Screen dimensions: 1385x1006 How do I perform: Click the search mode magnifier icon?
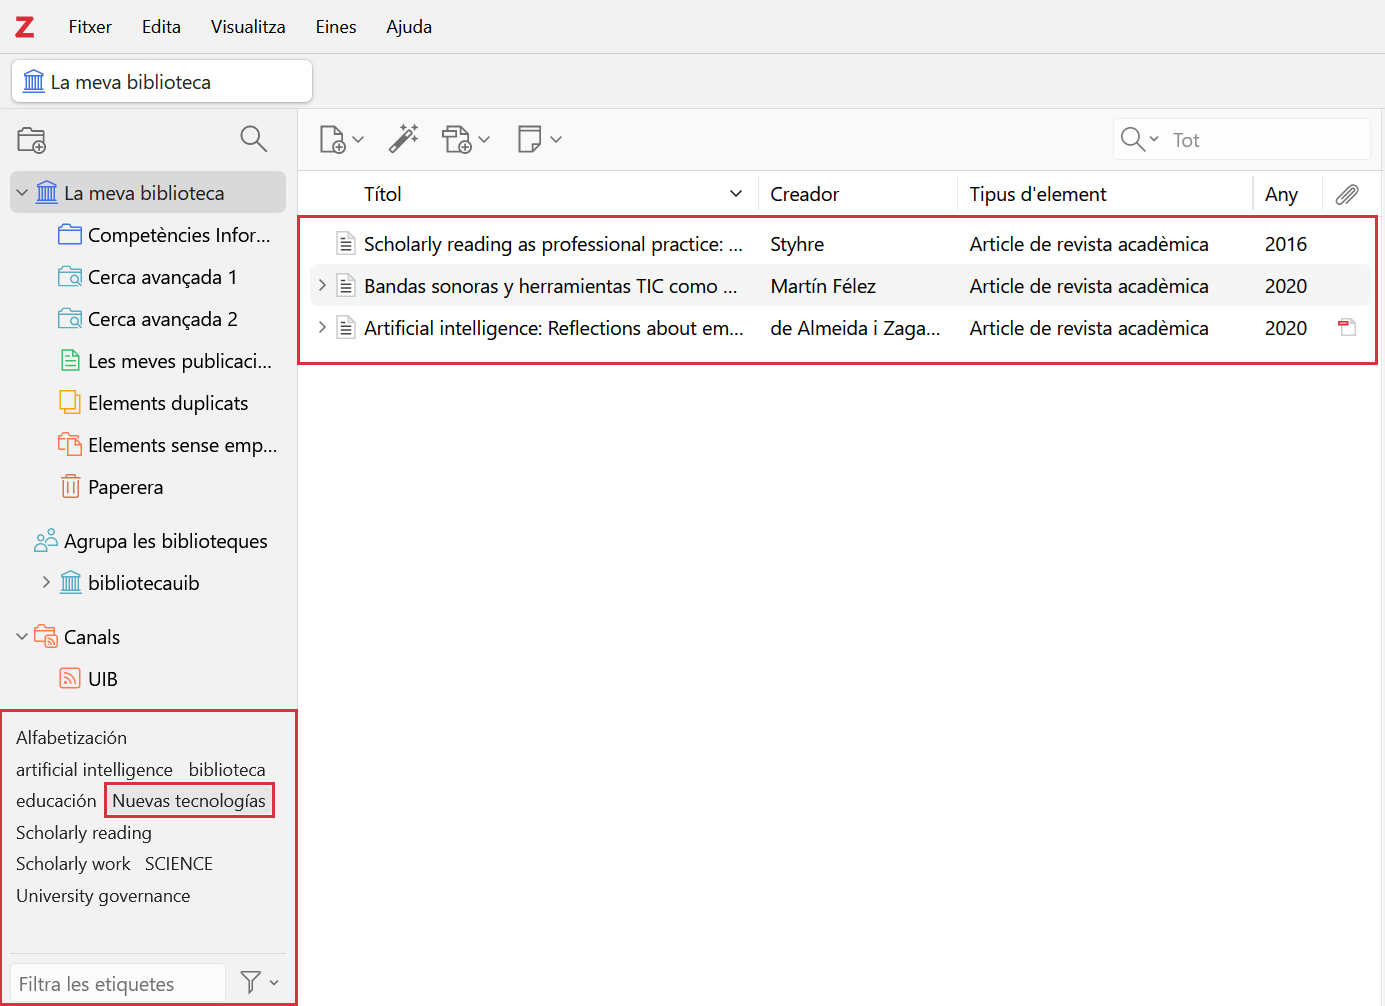tap(1132, 139)
